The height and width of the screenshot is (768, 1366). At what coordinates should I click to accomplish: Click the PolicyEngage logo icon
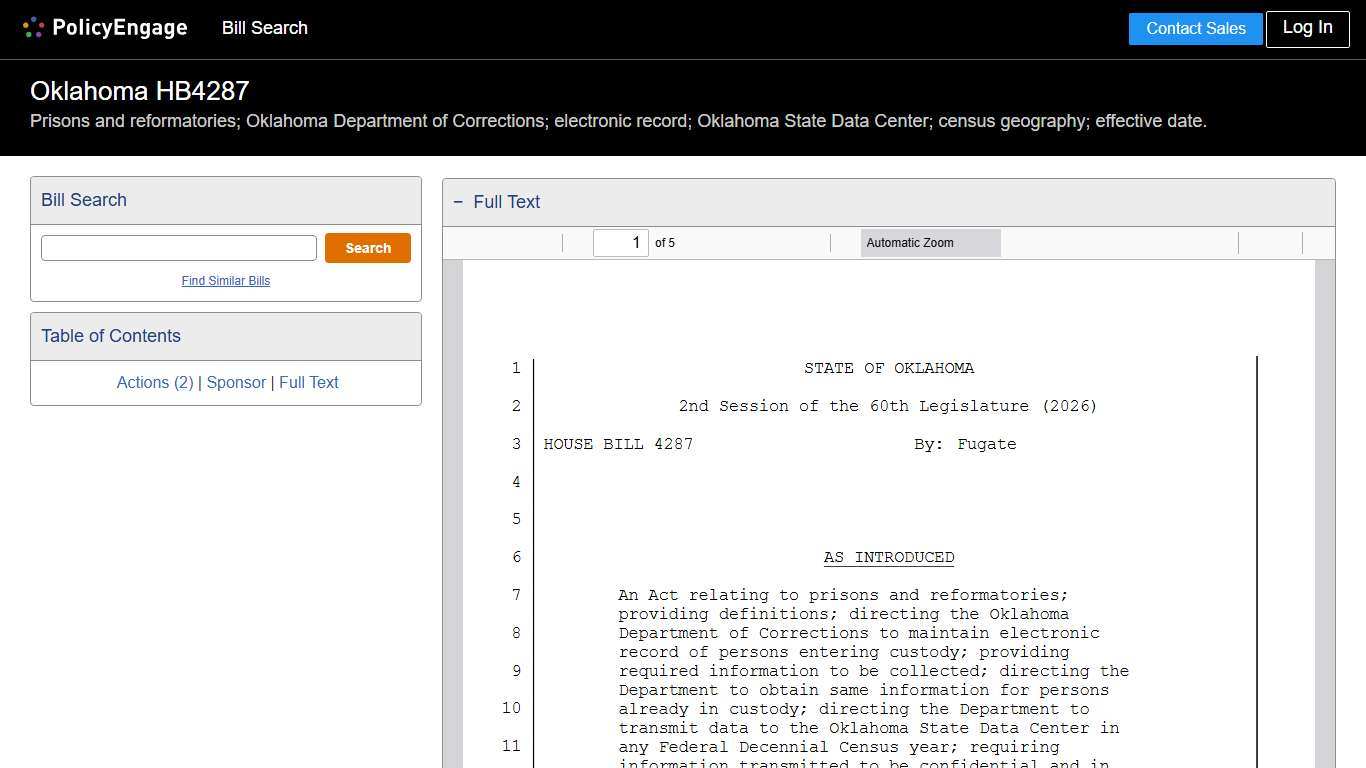[x=33, y=27]
